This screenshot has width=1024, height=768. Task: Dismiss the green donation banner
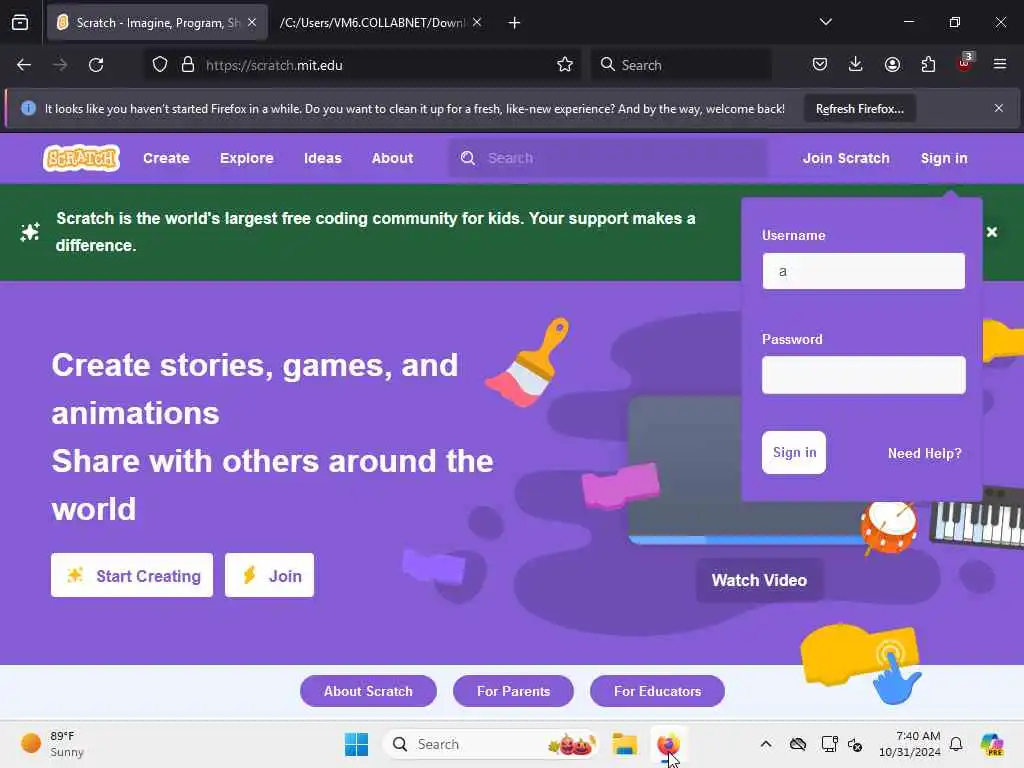click(992, 232)
